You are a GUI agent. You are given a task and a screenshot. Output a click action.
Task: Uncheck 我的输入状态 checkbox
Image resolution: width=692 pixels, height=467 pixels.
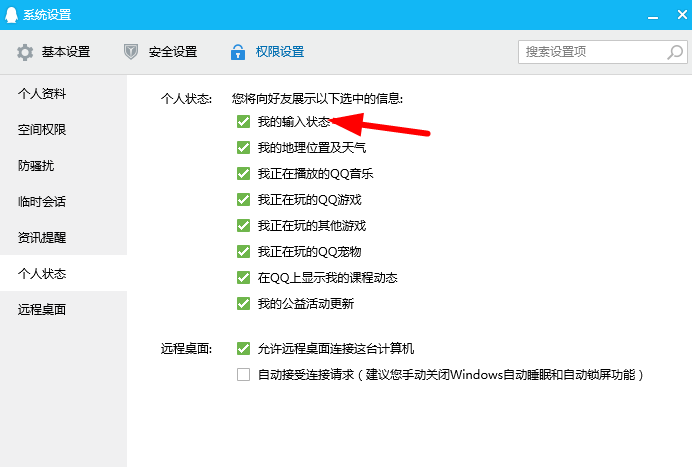click(243, 121)
